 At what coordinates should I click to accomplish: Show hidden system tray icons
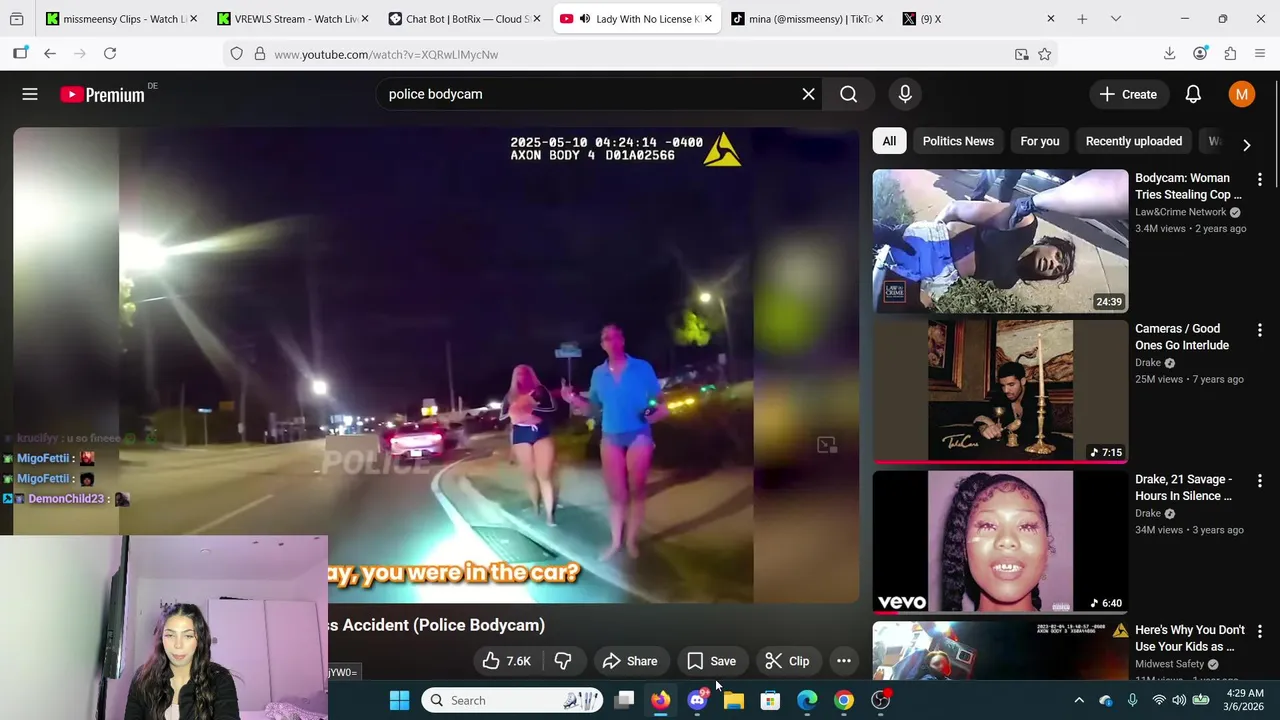coord(1079,700)
